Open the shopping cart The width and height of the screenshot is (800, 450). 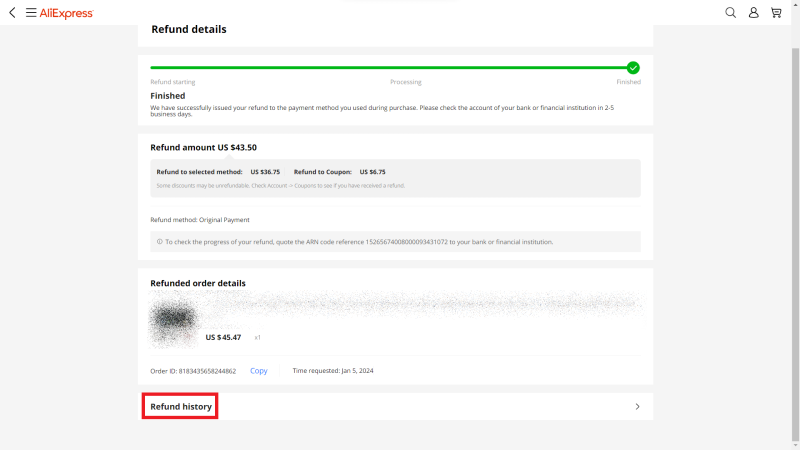tap(776, 13)
